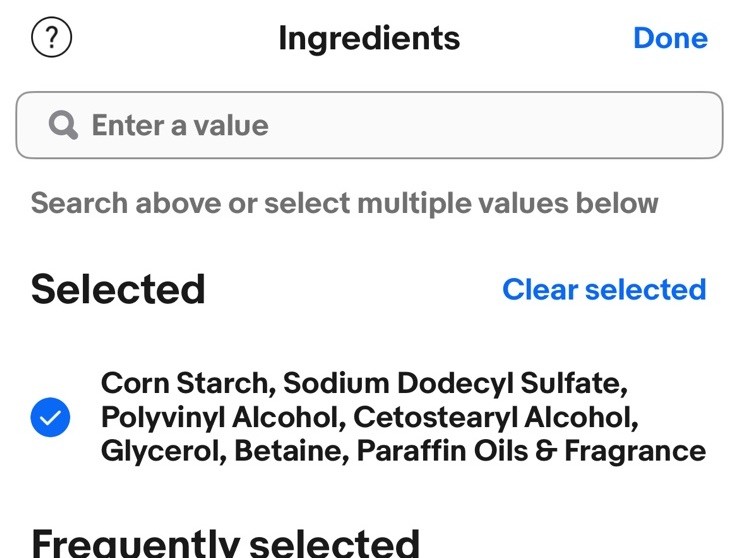Screen dimensions: 736x558
Task: Uncheck the Corn Starch ingredients entry
Action: point(368,417)
